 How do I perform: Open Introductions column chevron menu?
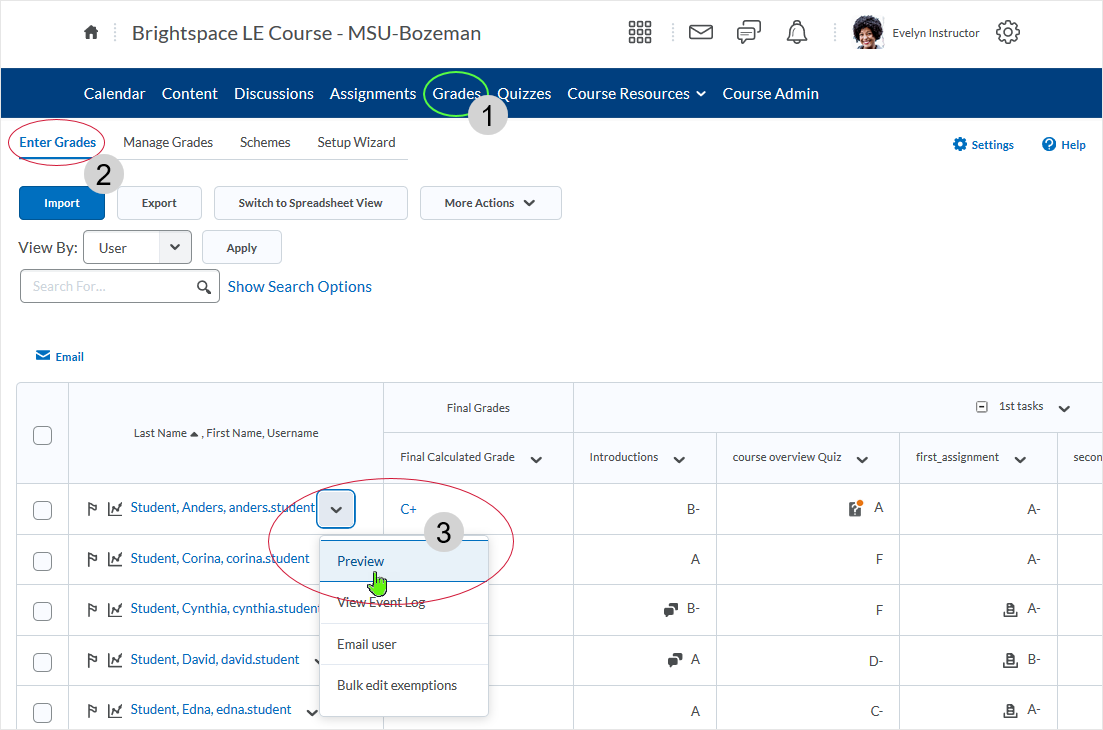[679, 459]
